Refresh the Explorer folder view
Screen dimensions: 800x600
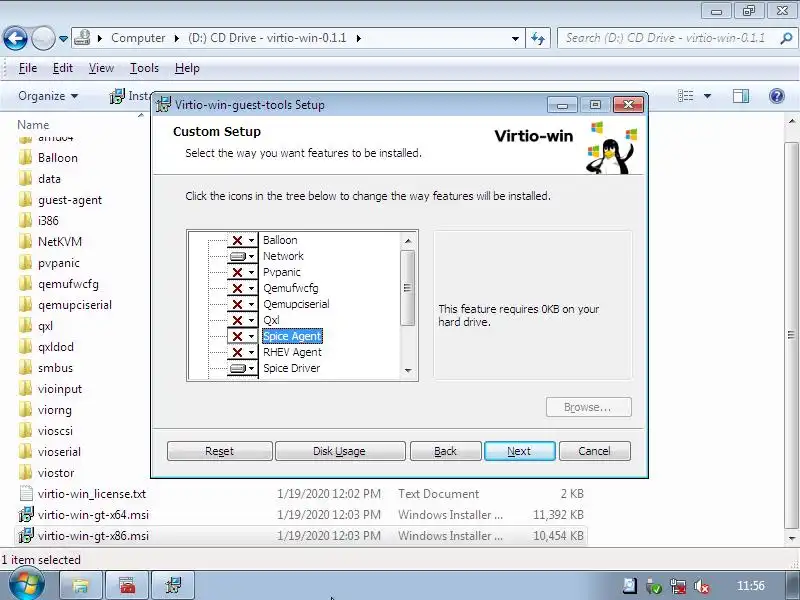pos(538,38)
